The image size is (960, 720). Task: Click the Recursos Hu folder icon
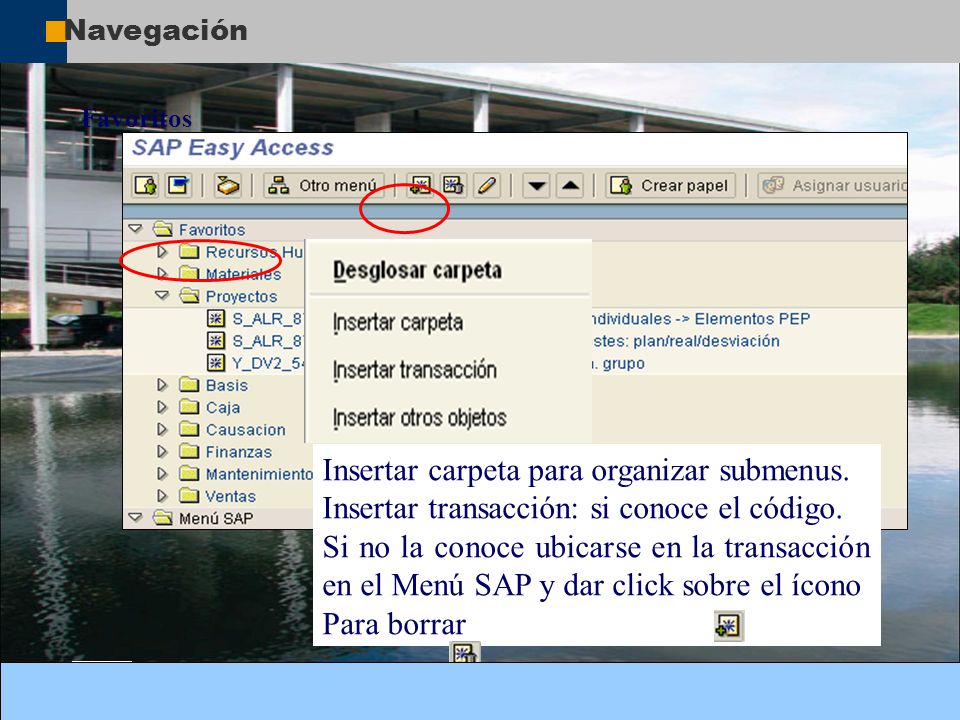coord(189,252)
